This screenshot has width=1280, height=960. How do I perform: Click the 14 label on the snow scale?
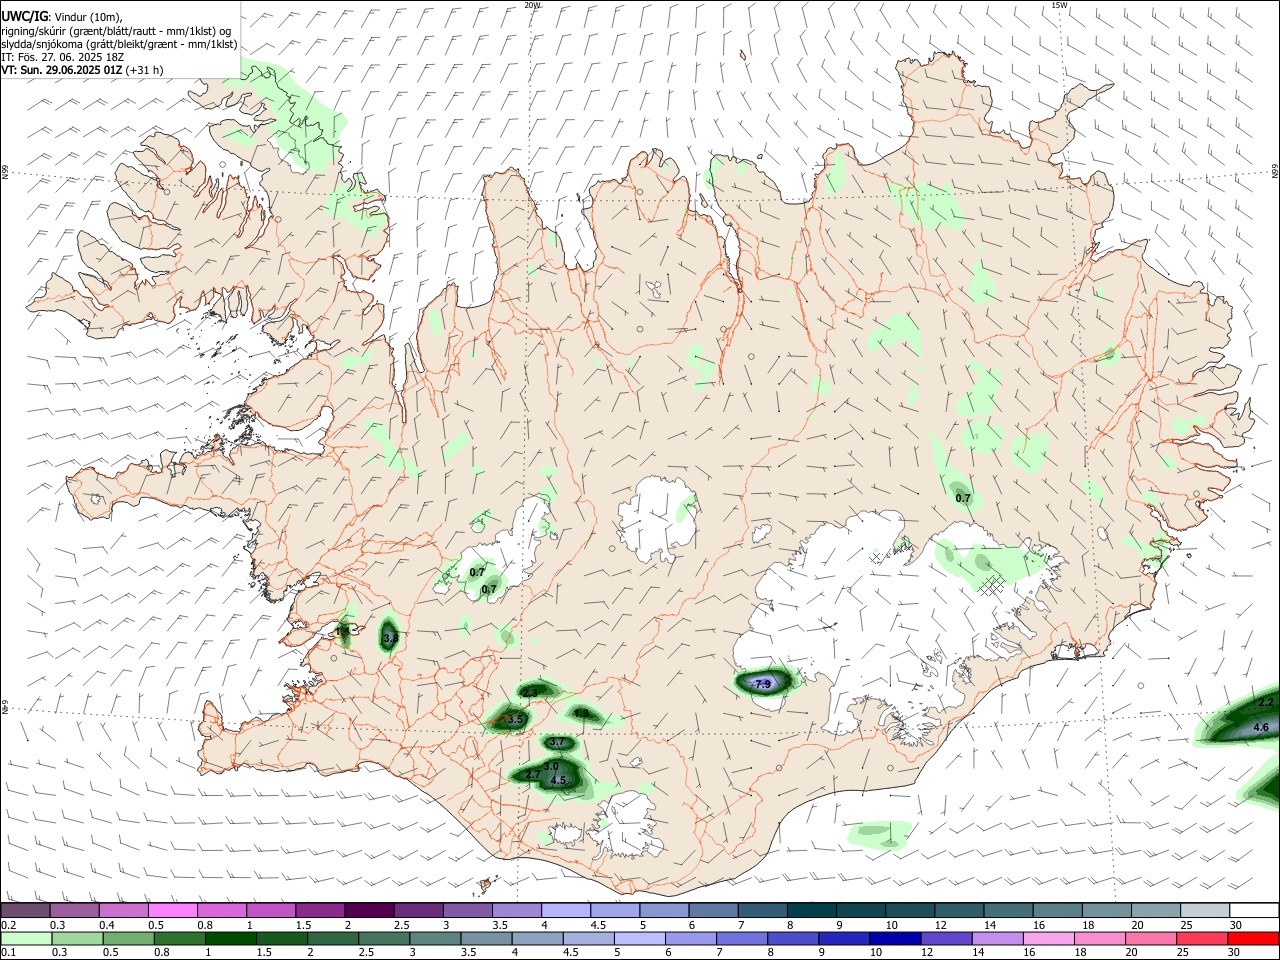tap(989, 925)
